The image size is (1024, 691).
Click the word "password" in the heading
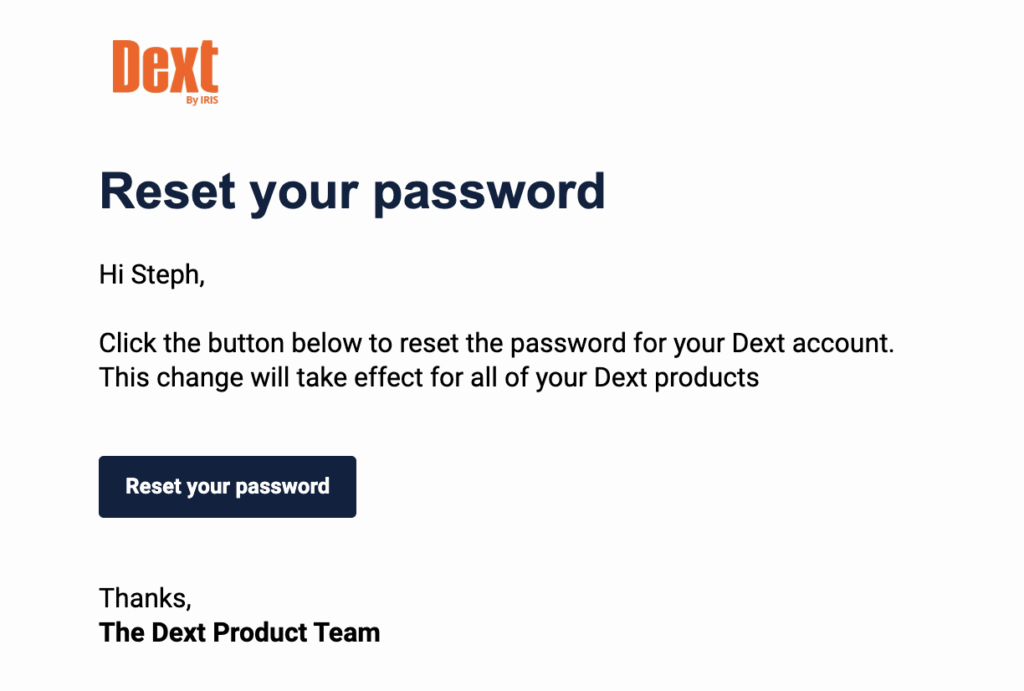coord(489,193)
